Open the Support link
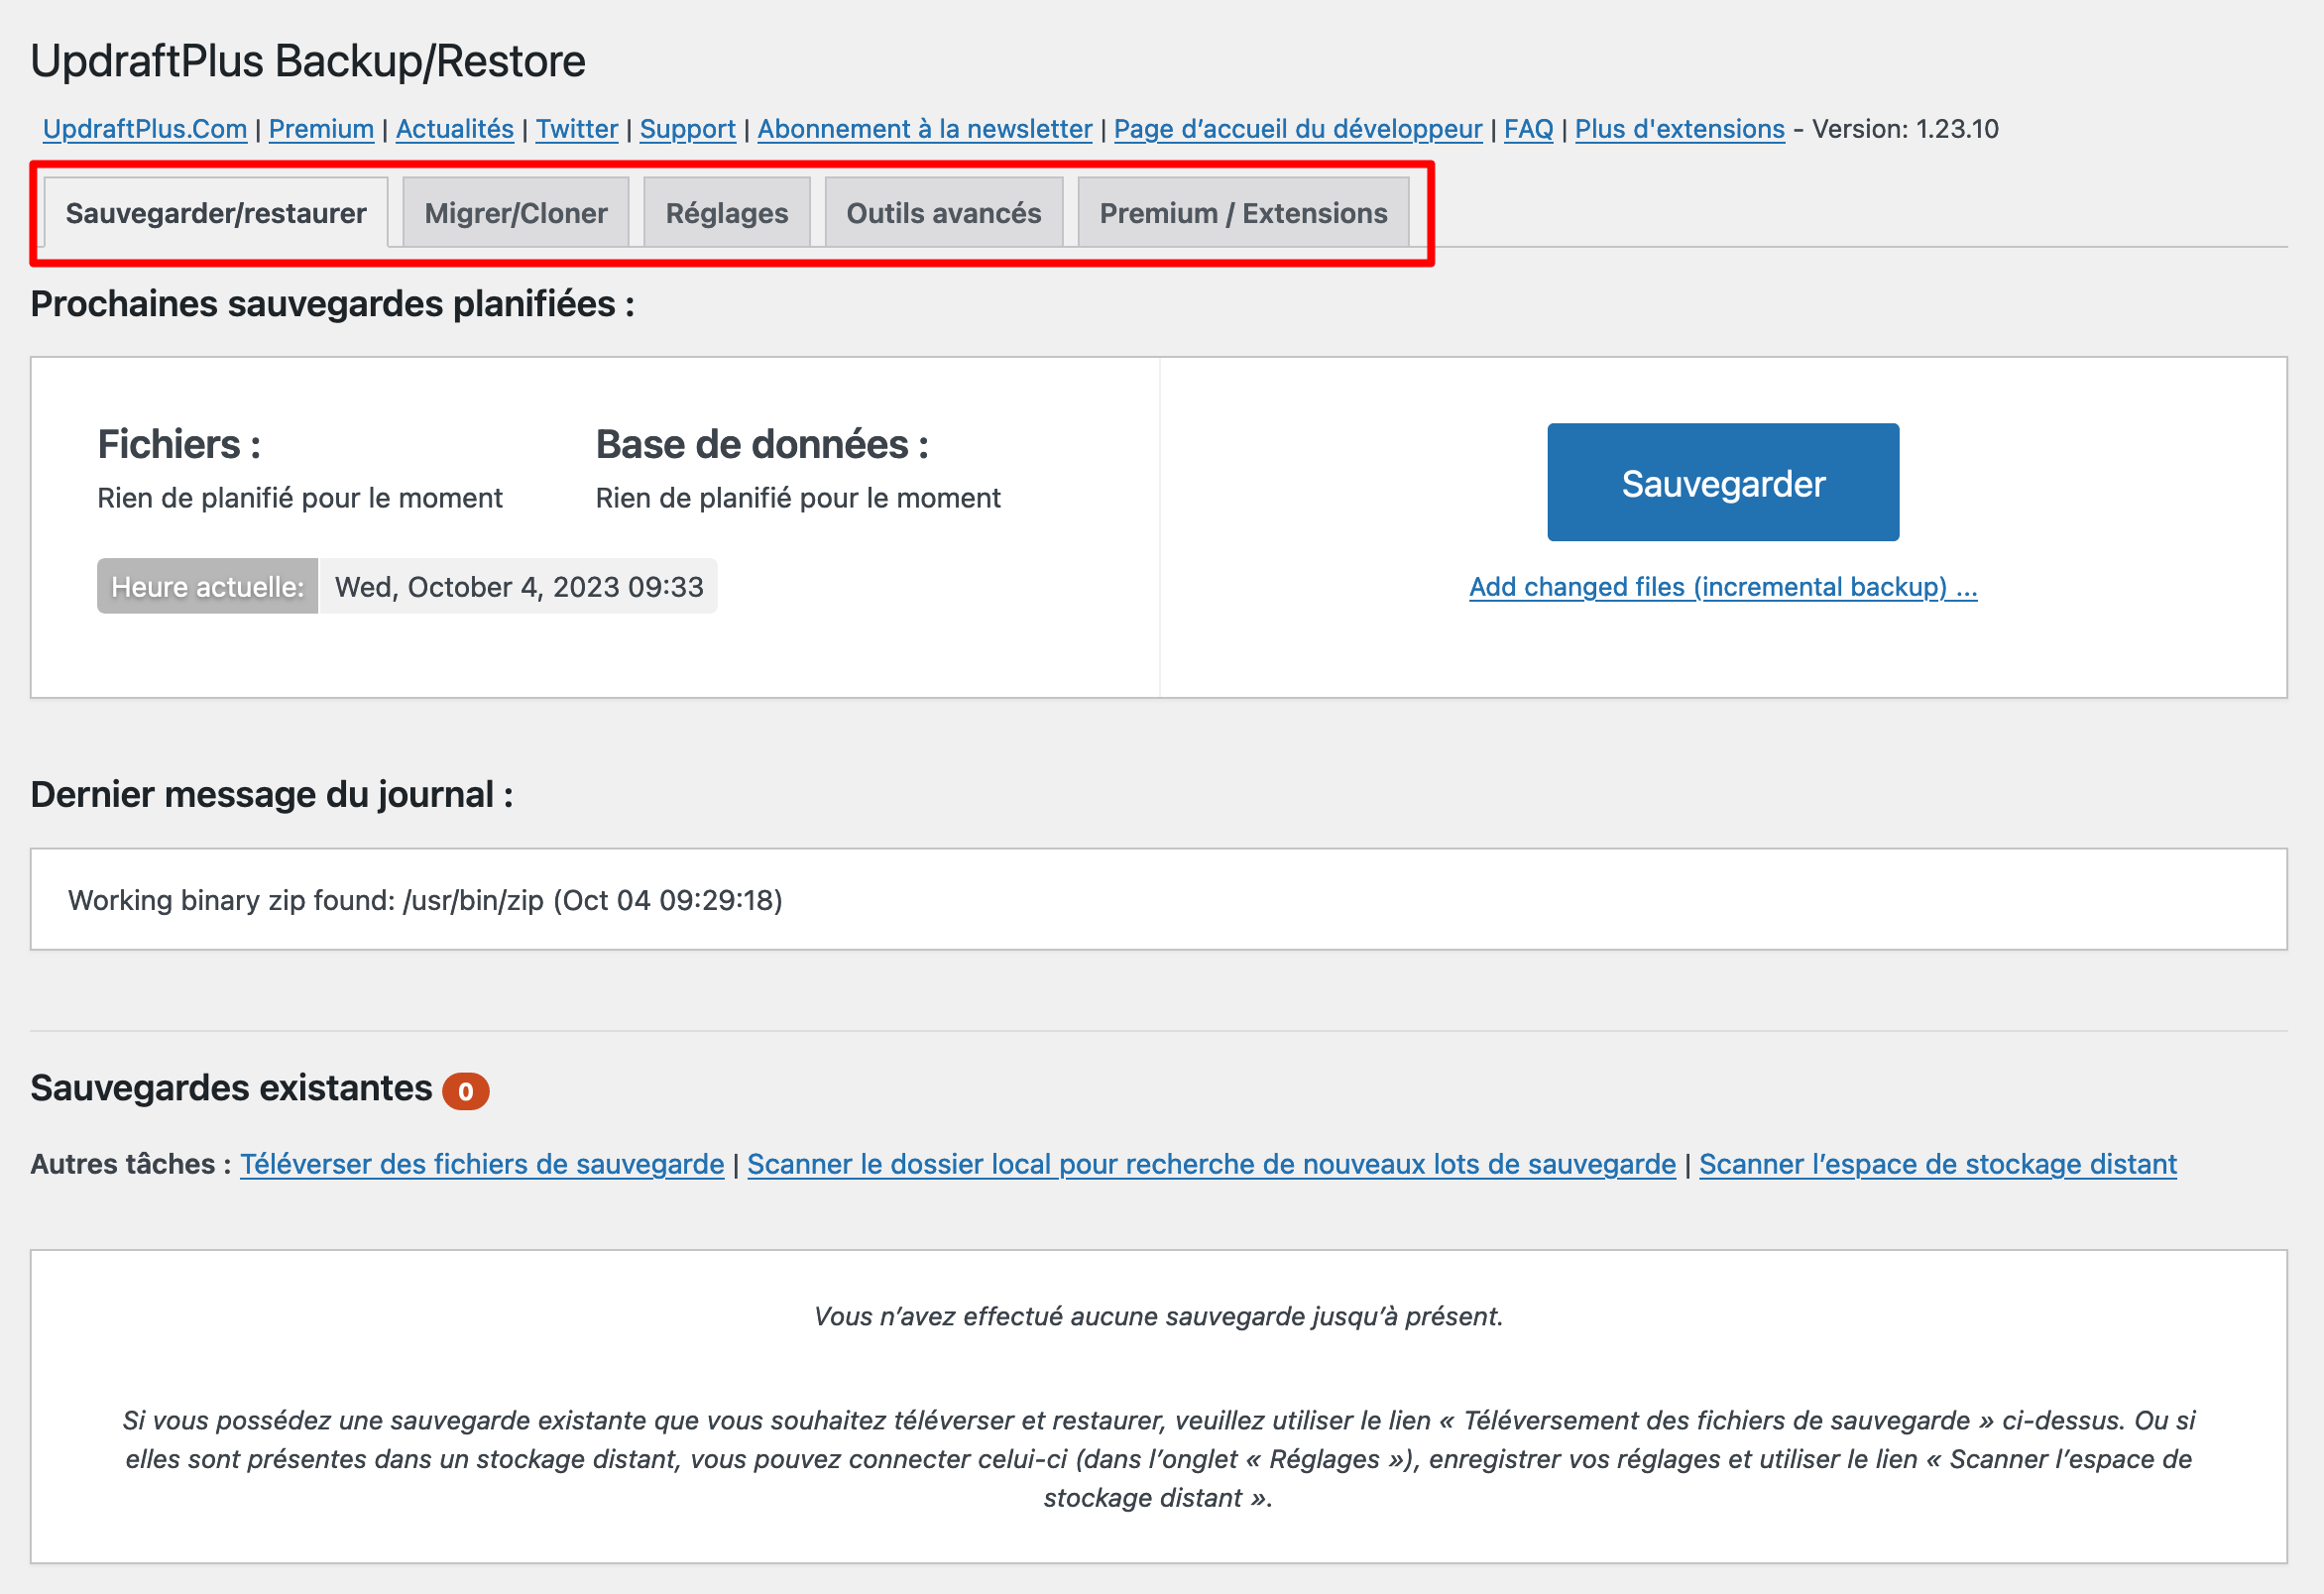The image size is (2324, 1594). click(687, 129)
